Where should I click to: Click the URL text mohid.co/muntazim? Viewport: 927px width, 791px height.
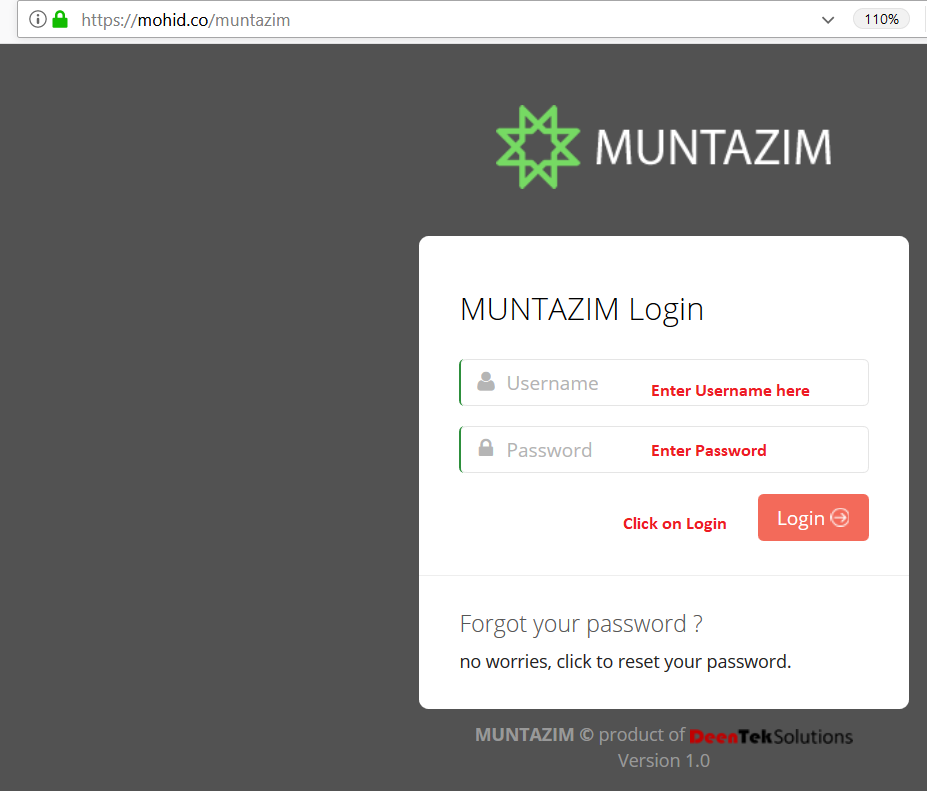186,20
